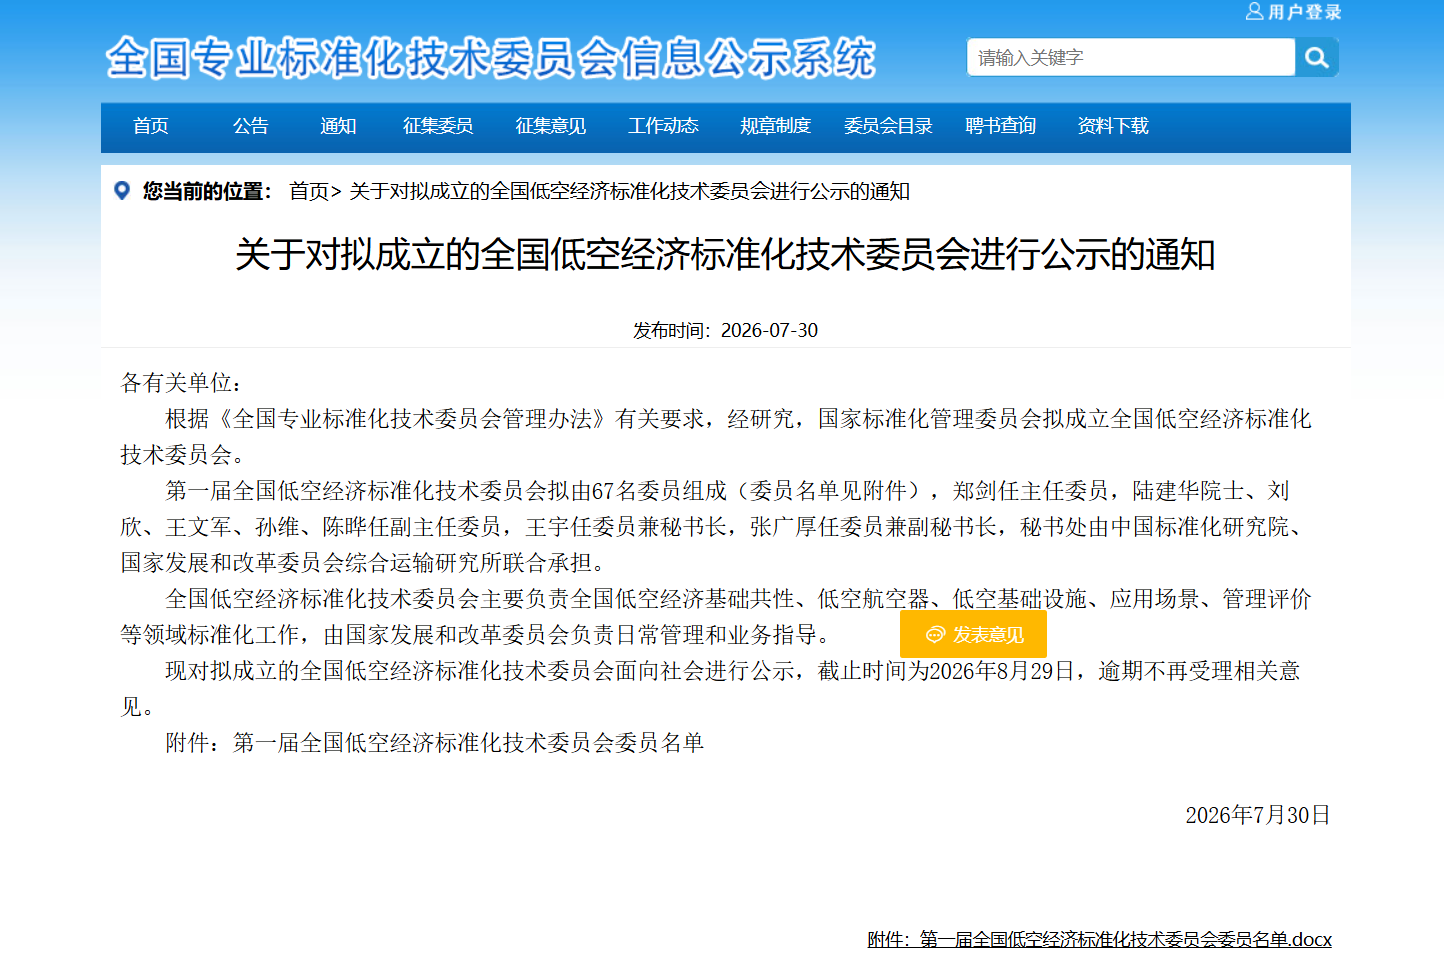
Task: Click the breadcrumb text 关于对拟成立的全国低空经济标准化技术委员会进行公示的通知
Action: click(x=629, y=191)
